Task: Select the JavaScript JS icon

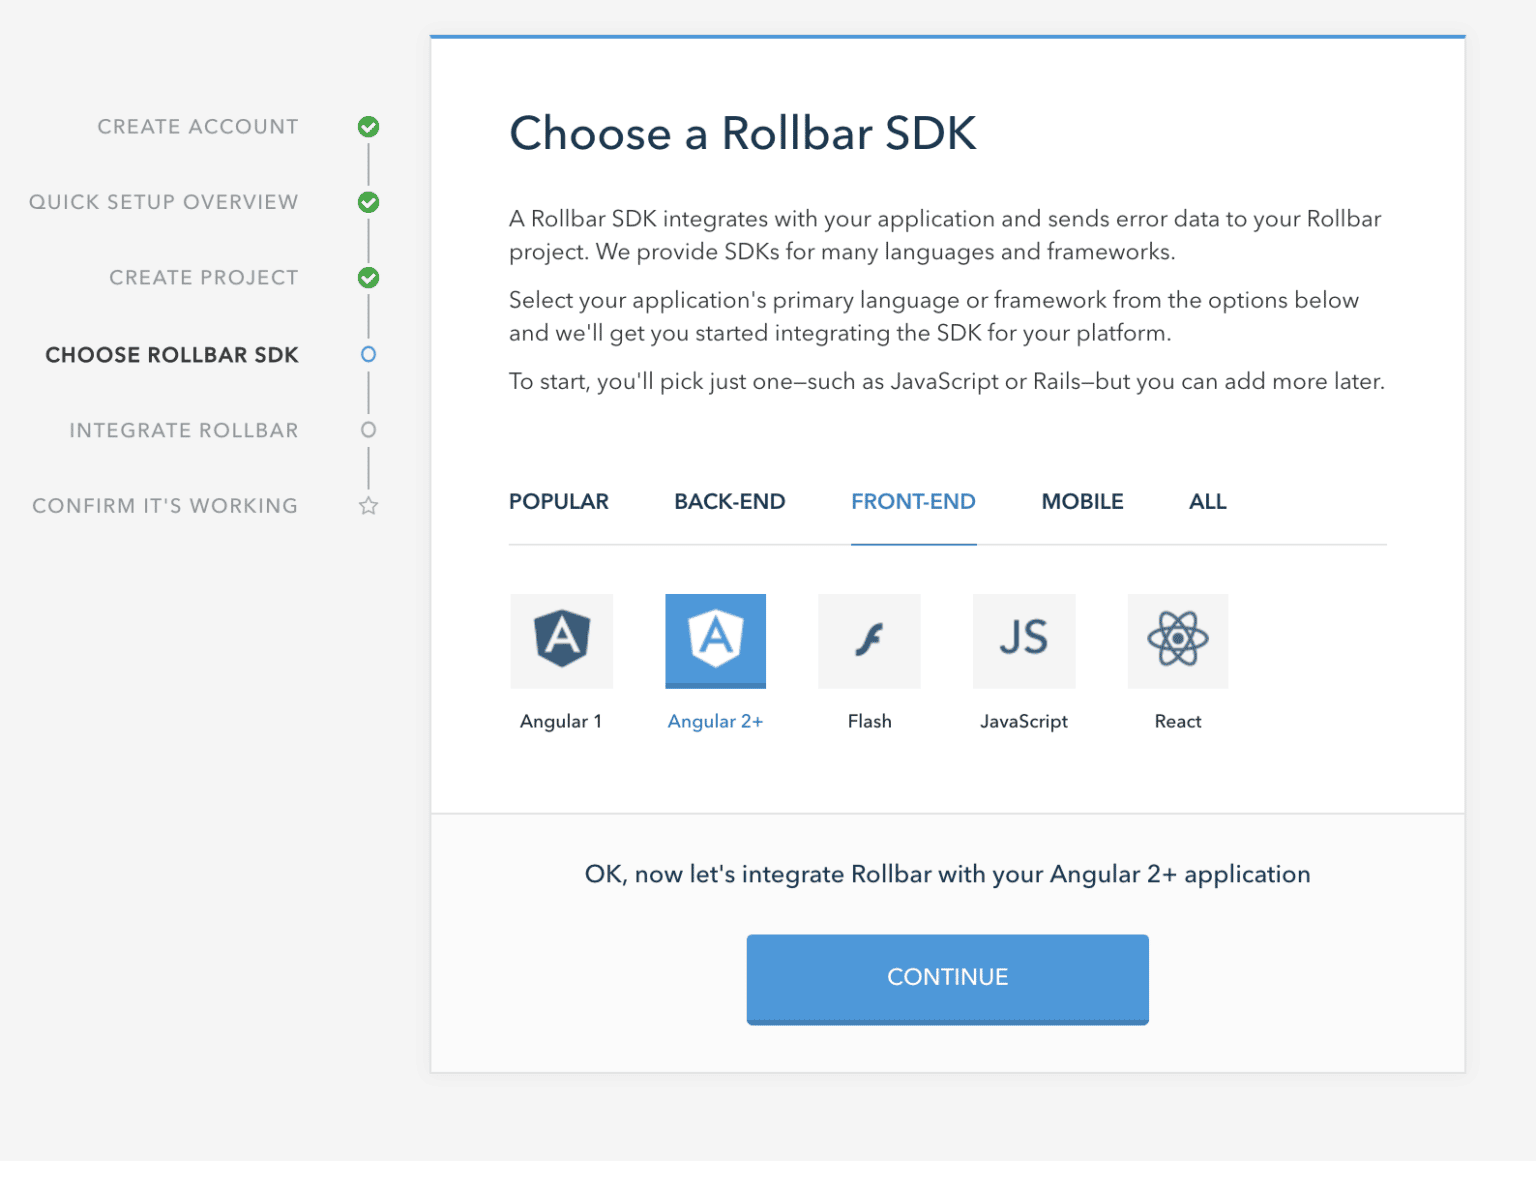Action: (x=1023, y=640)
